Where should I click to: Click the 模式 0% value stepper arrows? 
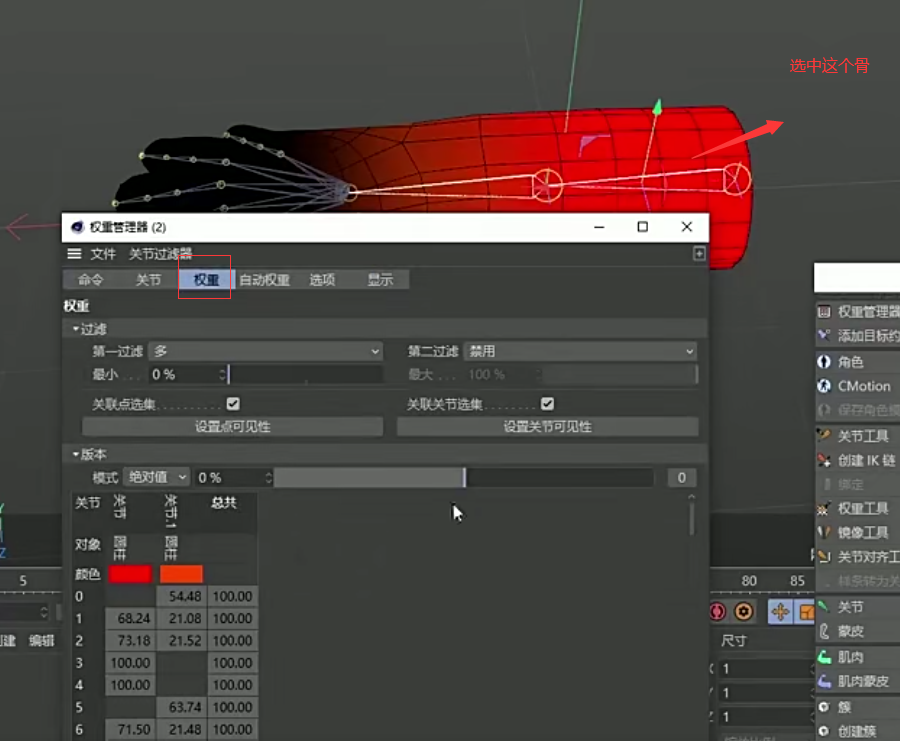click(268, 478)
